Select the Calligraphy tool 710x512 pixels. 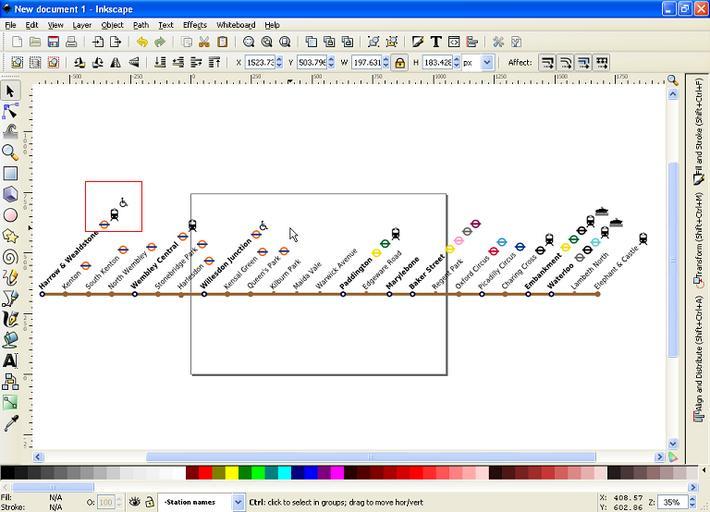[10, 319]
